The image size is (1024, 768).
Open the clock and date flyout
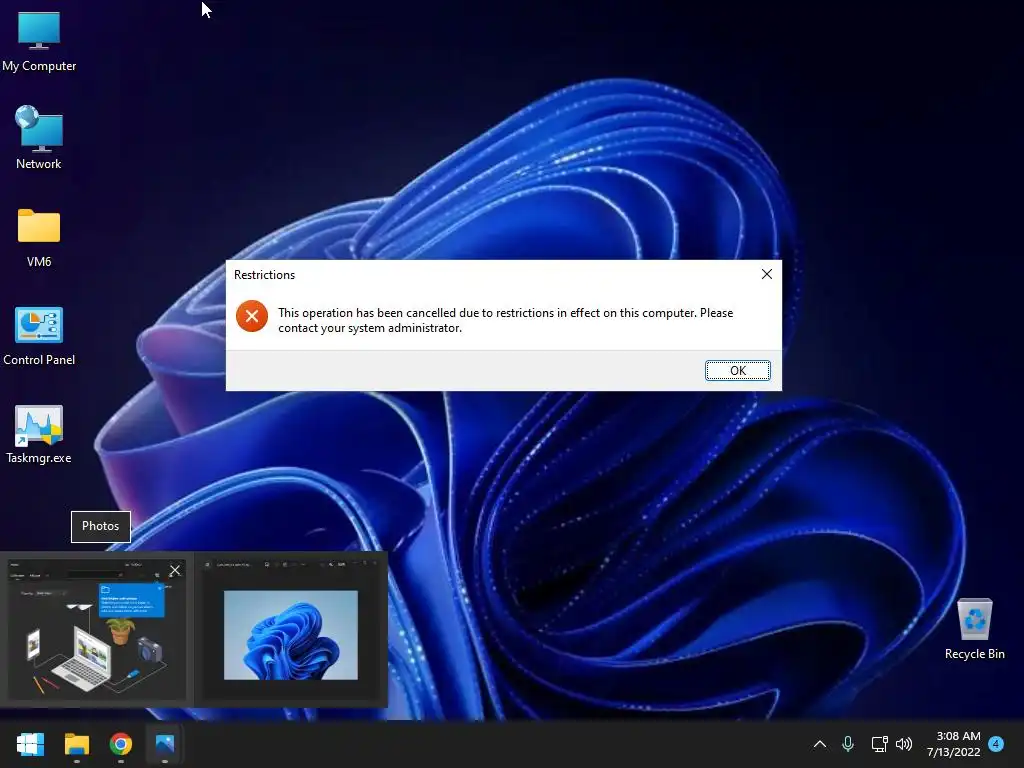coord(954,744)
